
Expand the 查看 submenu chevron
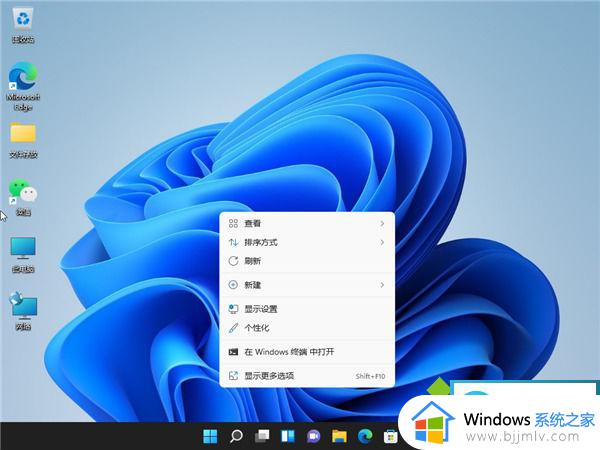click(x=382, y=223)
